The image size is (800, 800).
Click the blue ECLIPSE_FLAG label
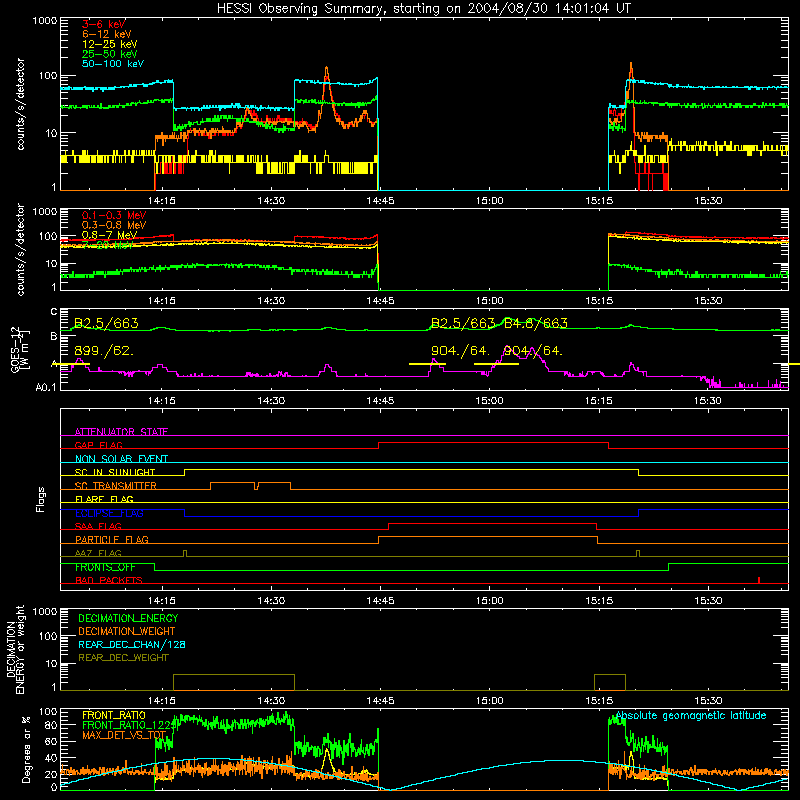coord(109,513)
